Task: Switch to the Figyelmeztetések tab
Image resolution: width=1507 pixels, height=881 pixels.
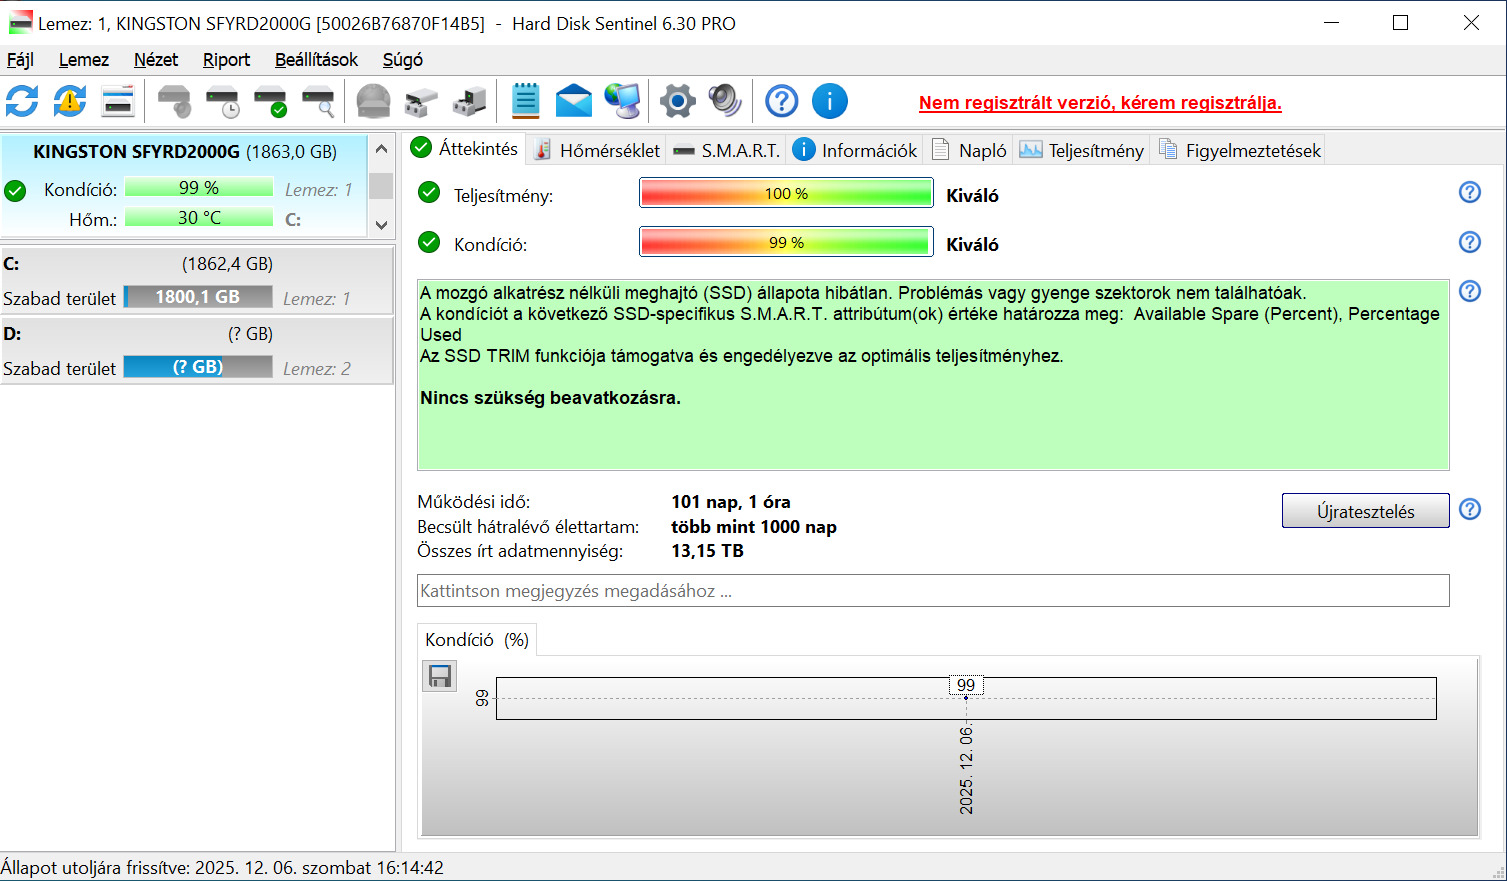Action: click(1239, 150)
